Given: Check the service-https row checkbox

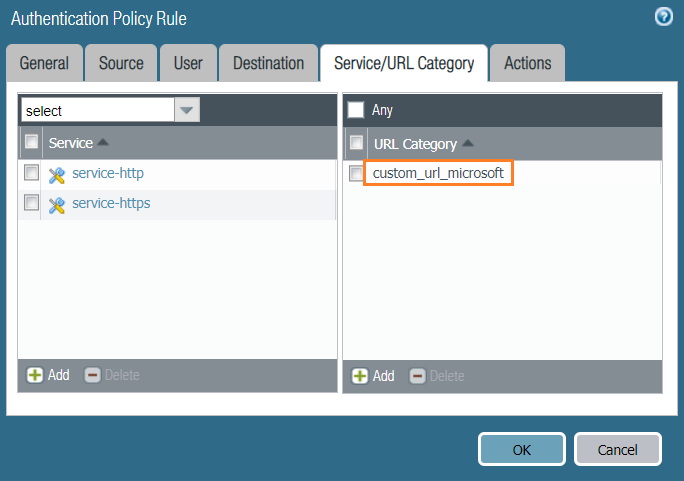Looking at the screenshot, I should 31,203.
